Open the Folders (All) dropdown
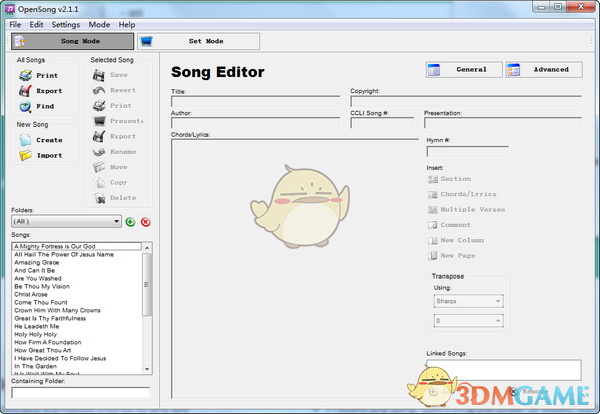Screen dimensions: 600x414 (67, 221)
